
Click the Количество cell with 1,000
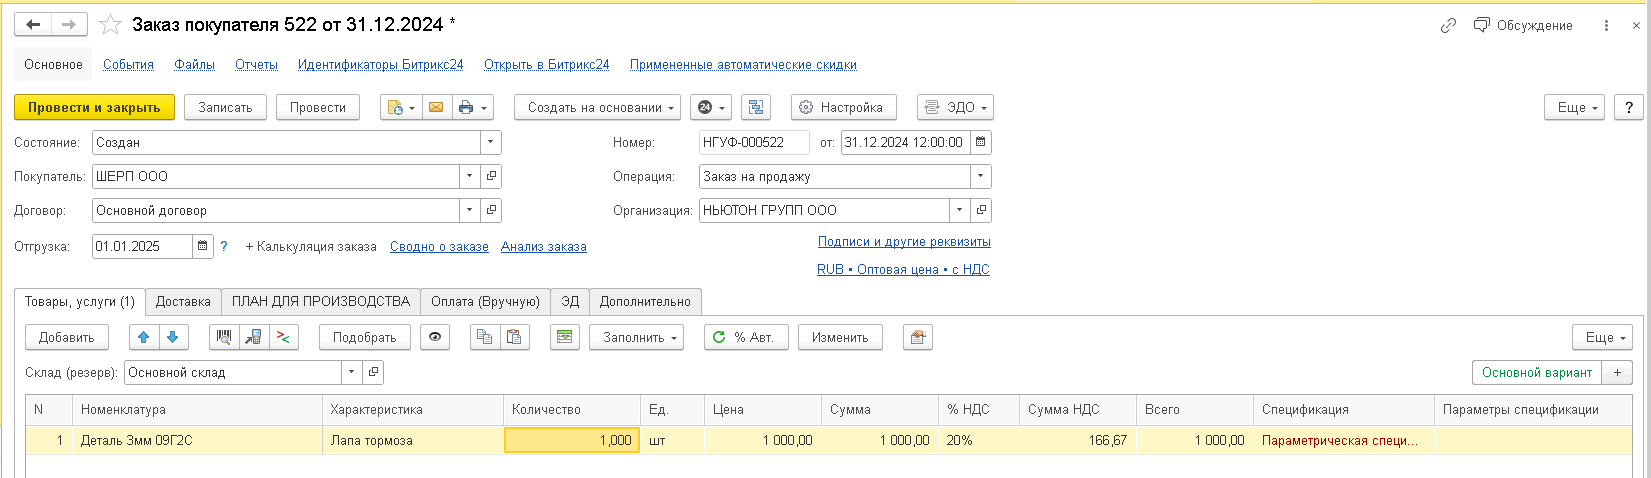click(572, 440)
